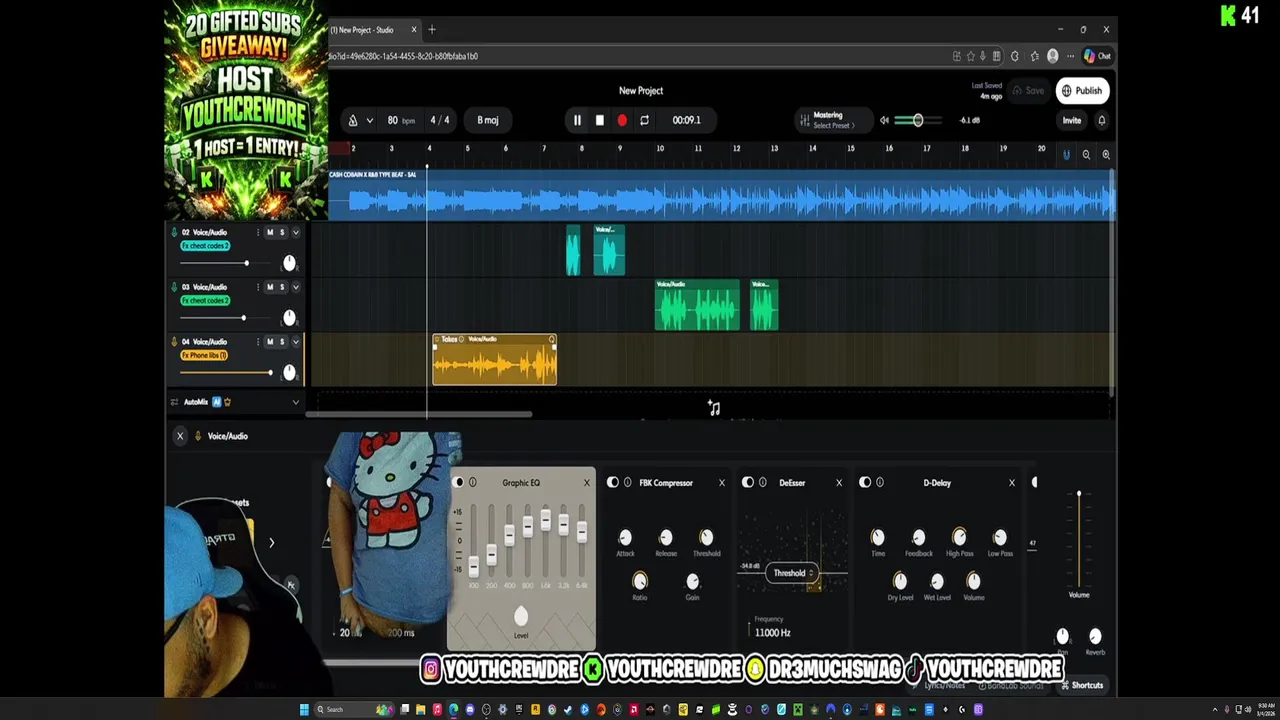The width and height of the screenshot is (1280, 720).
Task: Expand the AutoMix row chevron
Action: 295,402
